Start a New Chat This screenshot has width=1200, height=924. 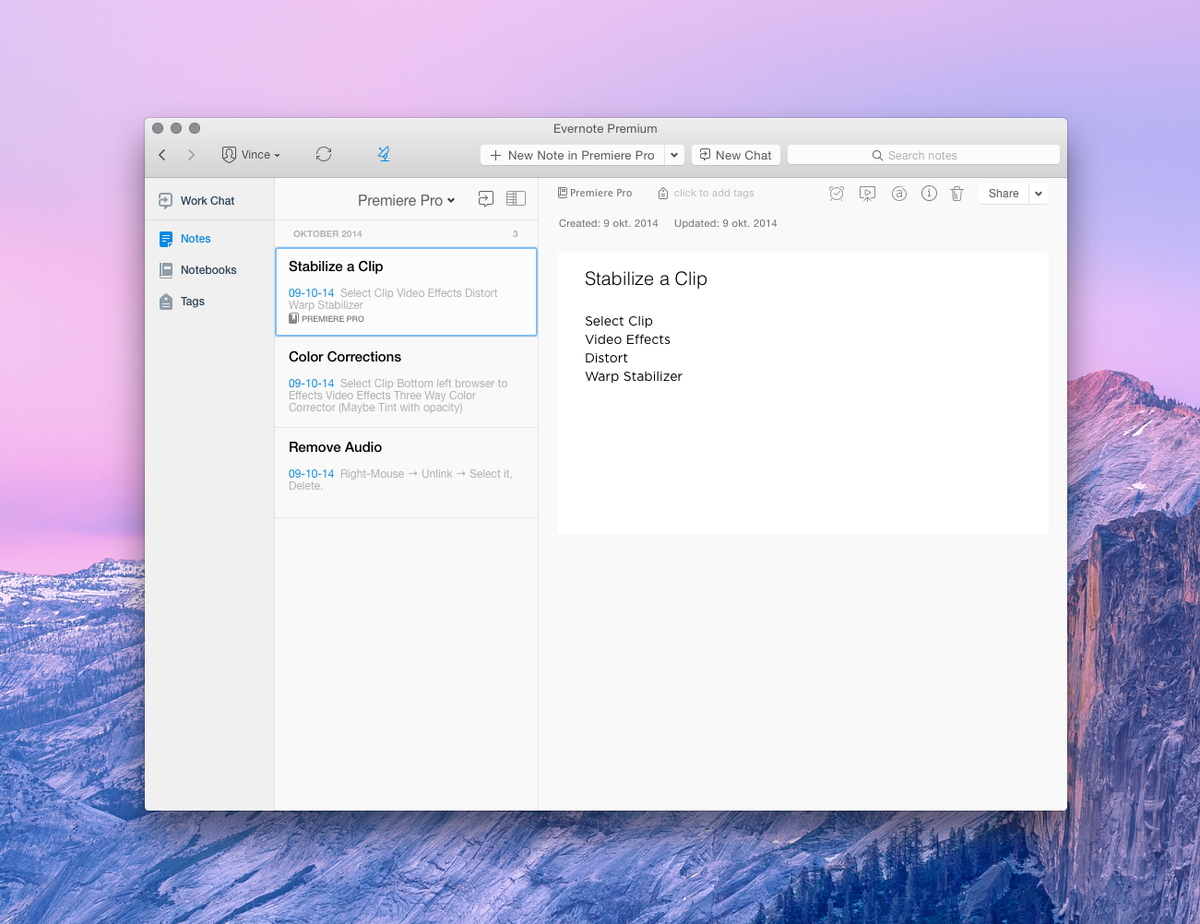[735, 155]
